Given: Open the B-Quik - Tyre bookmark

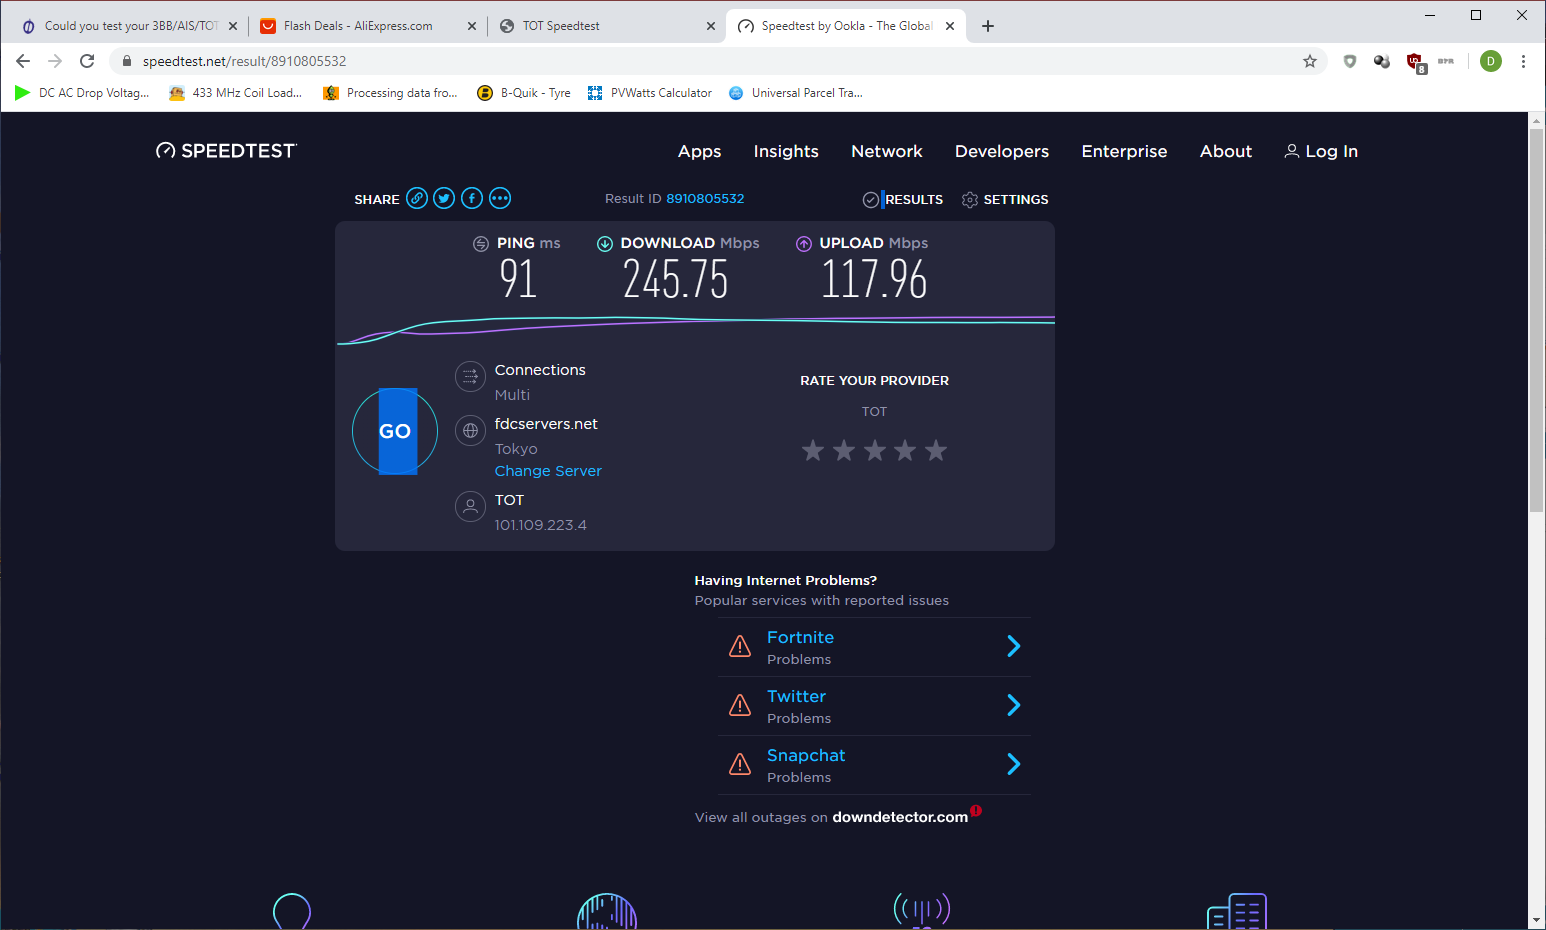Looking at the screenshot, I should point(524,93).
